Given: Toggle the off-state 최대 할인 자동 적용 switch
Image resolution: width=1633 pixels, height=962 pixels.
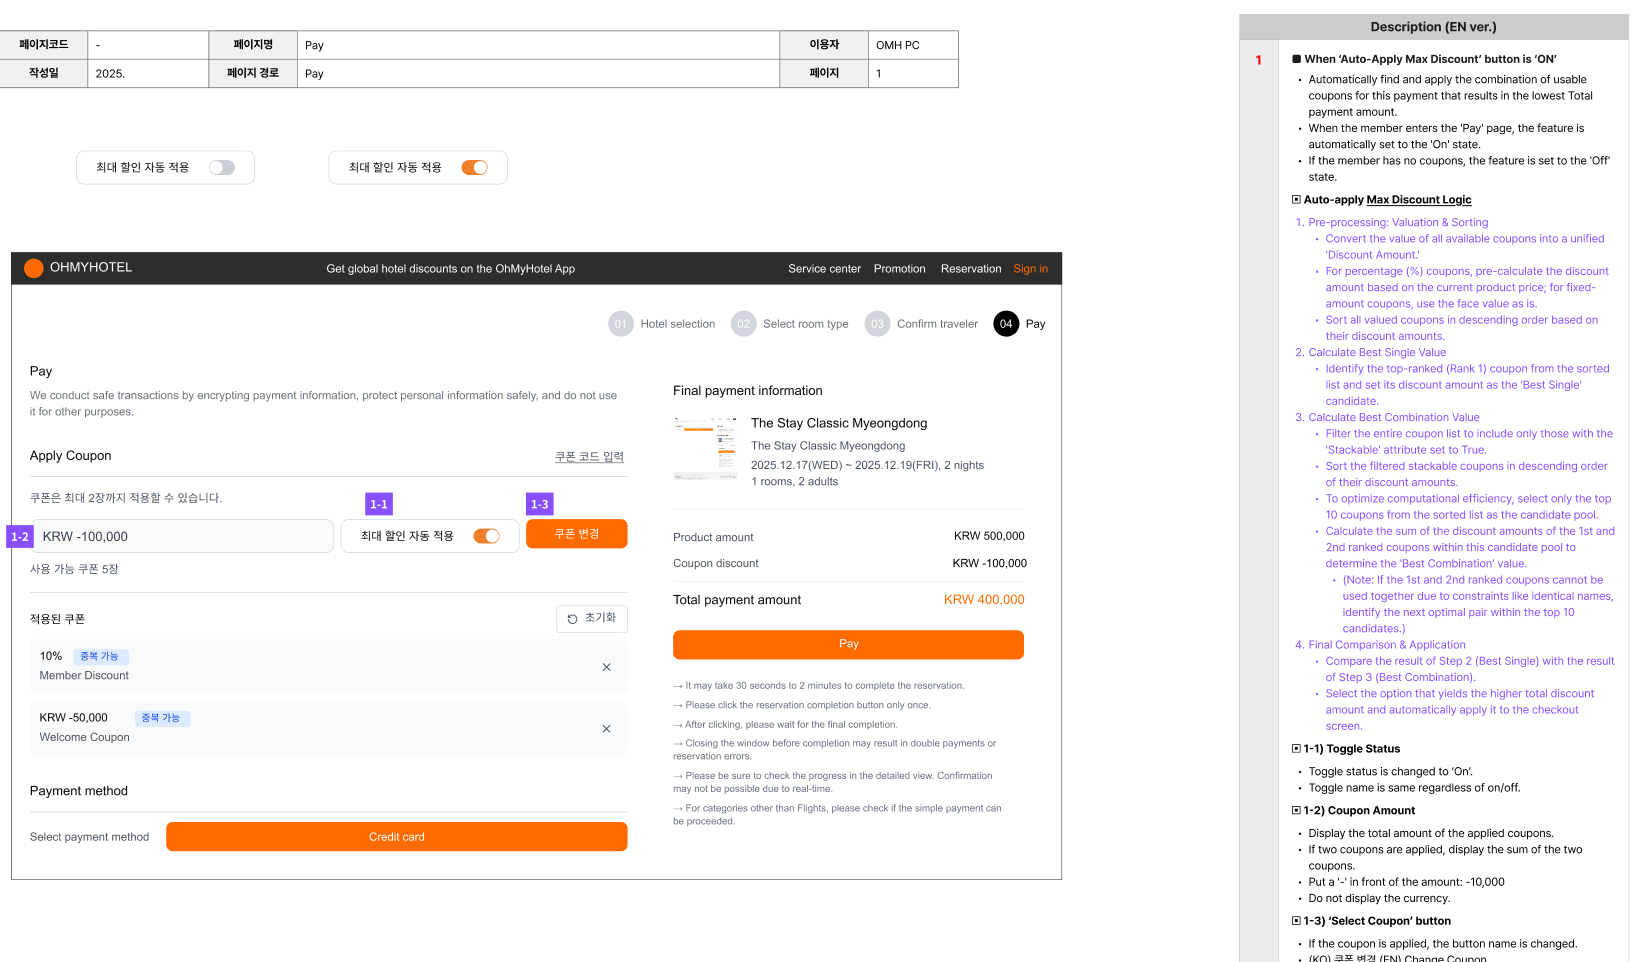Looking at the screenshot, I should point(222,168).
